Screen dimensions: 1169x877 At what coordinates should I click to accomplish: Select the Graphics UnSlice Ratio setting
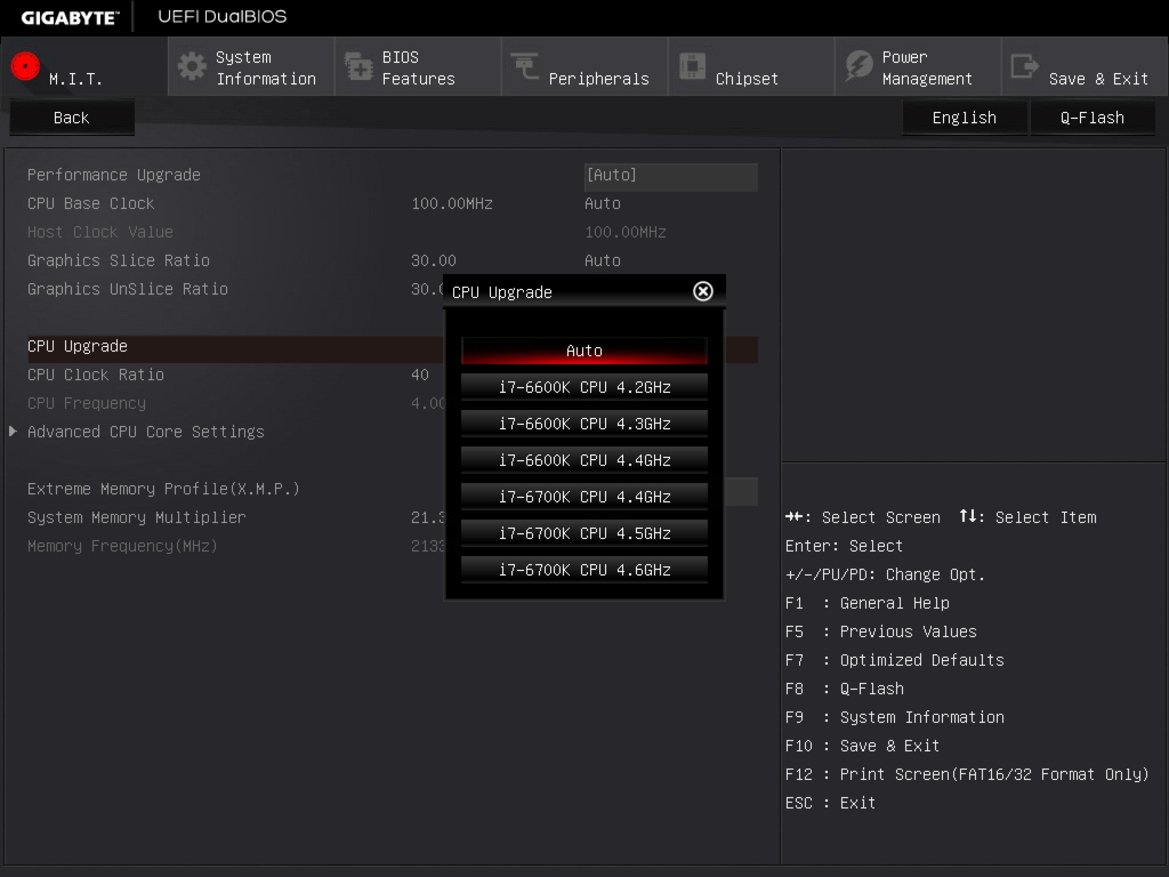[x=127, y=289]
